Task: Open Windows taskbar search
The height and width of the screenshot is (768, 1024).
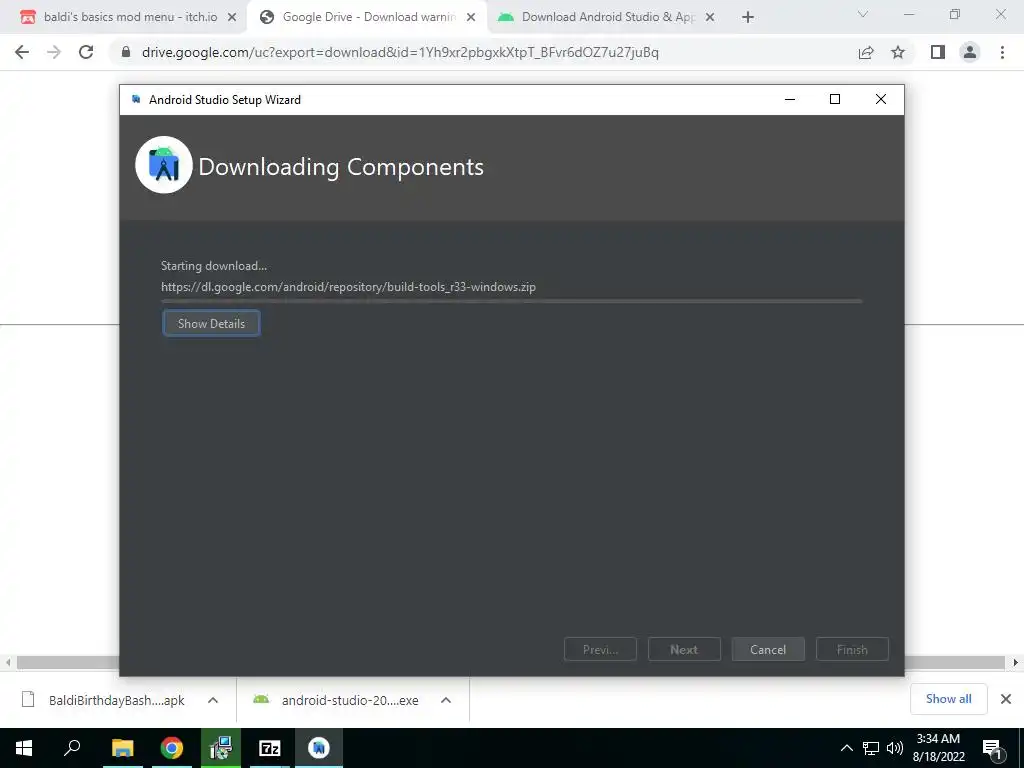Action: click(72, 748)
